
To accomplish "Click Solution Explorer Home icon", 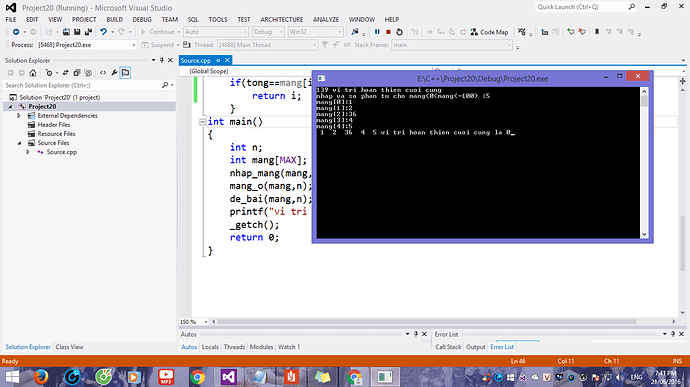I will [33, 73].
